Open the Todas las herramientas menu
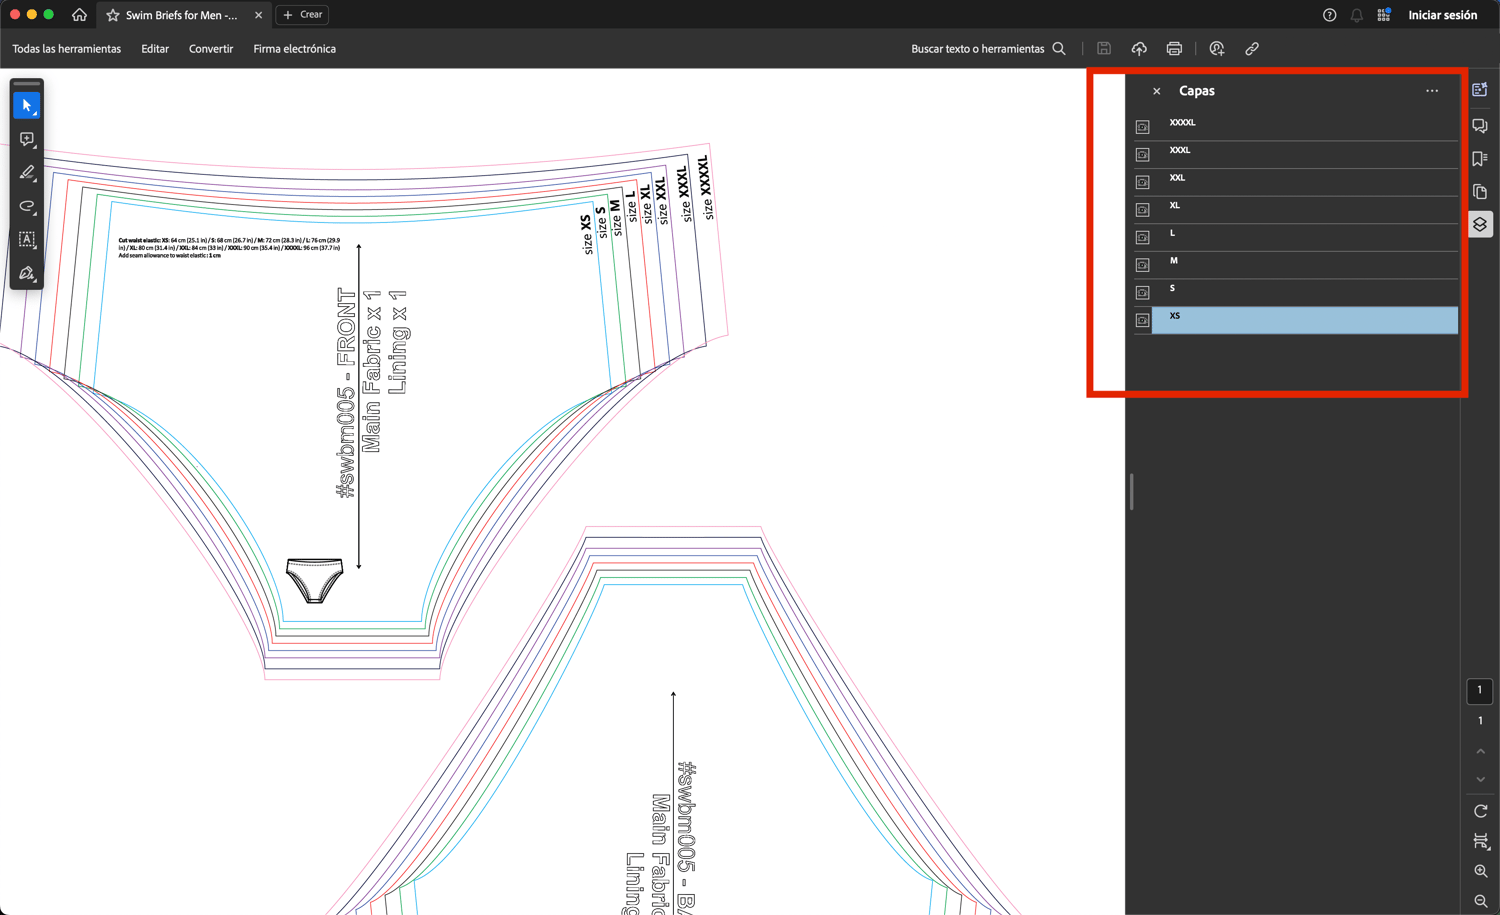This screenshot has height=915, width=1500. (x=67, y=49)
